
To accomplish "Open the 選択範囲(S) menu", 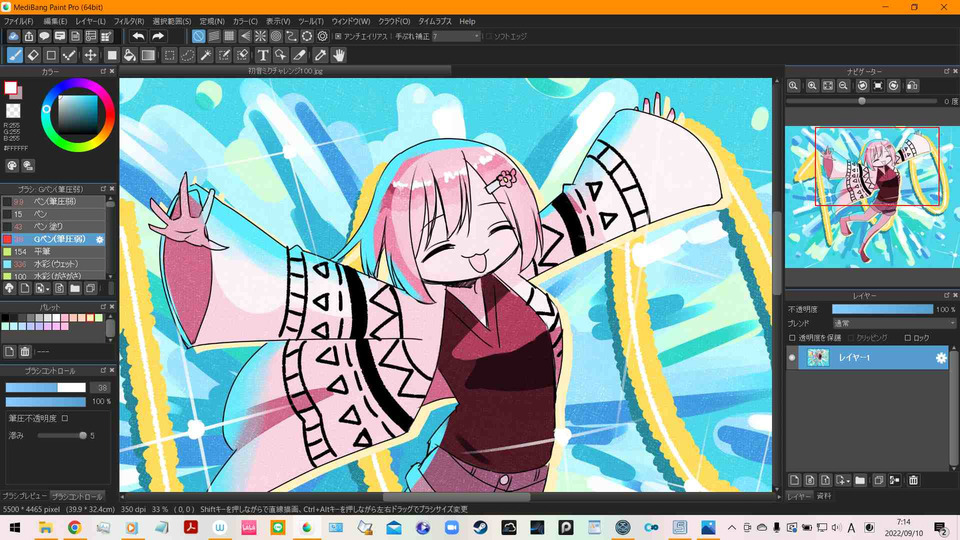I will [172, 21].
